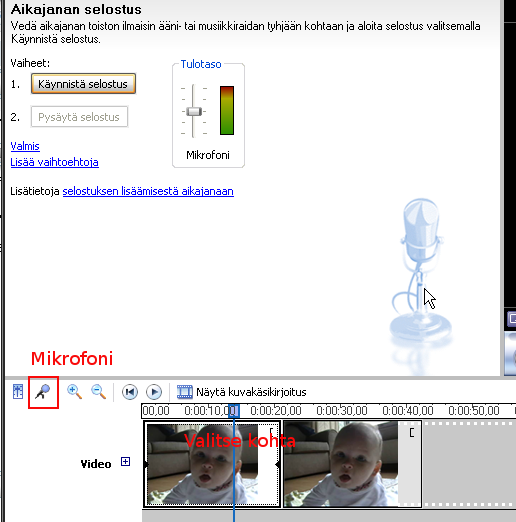Click the disabled Pysäytä selostus button

point(79,117)
